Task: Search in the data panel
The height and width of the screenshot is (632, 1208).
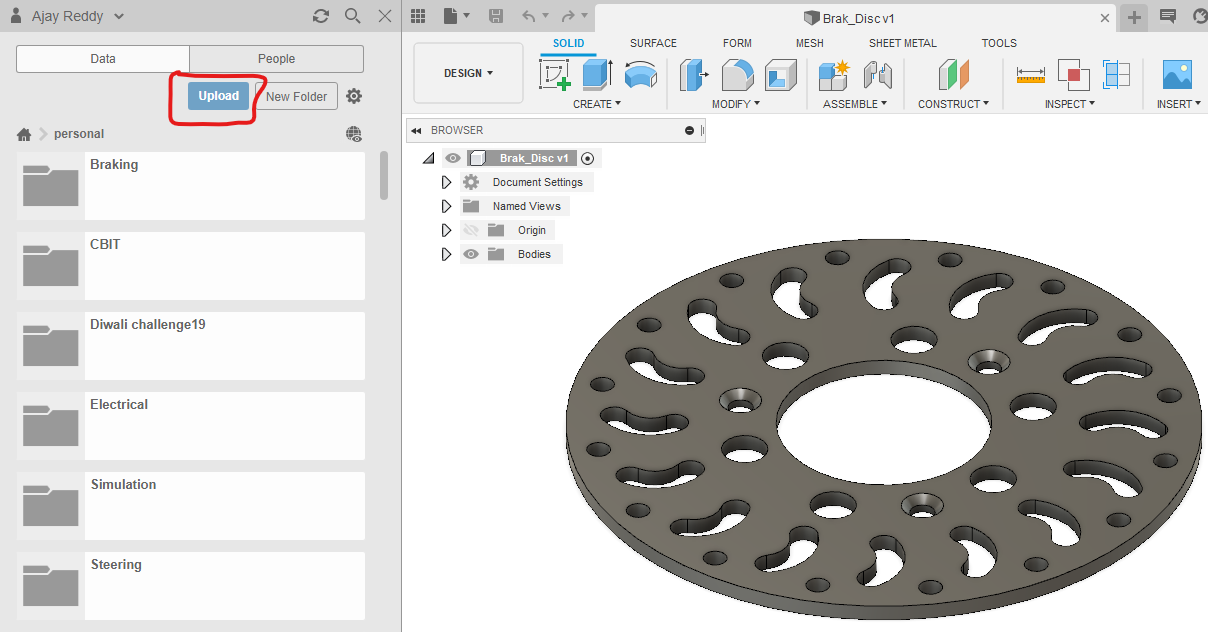Action: [353, 16]
